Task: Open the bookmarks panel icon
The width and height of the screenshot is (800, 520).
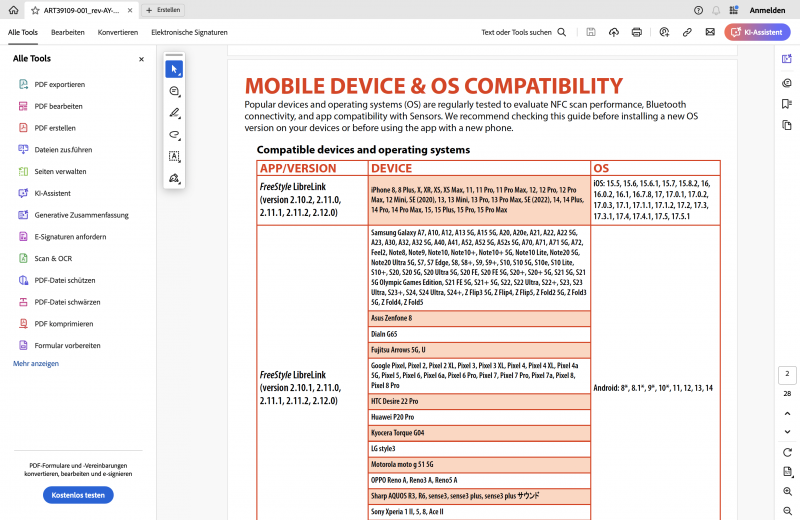Action: 787,104
